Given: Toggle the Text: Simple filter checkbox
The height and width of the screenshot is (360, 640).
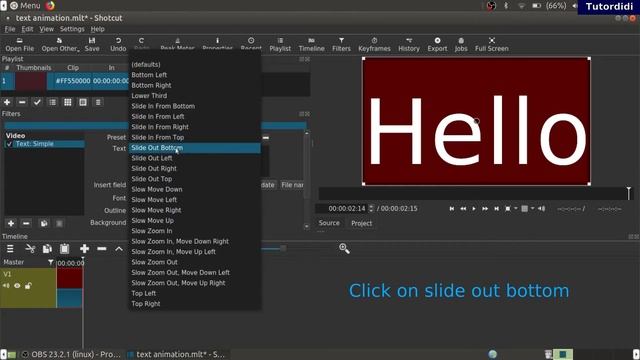Looking at the screenshot, I should pos(9,144).
